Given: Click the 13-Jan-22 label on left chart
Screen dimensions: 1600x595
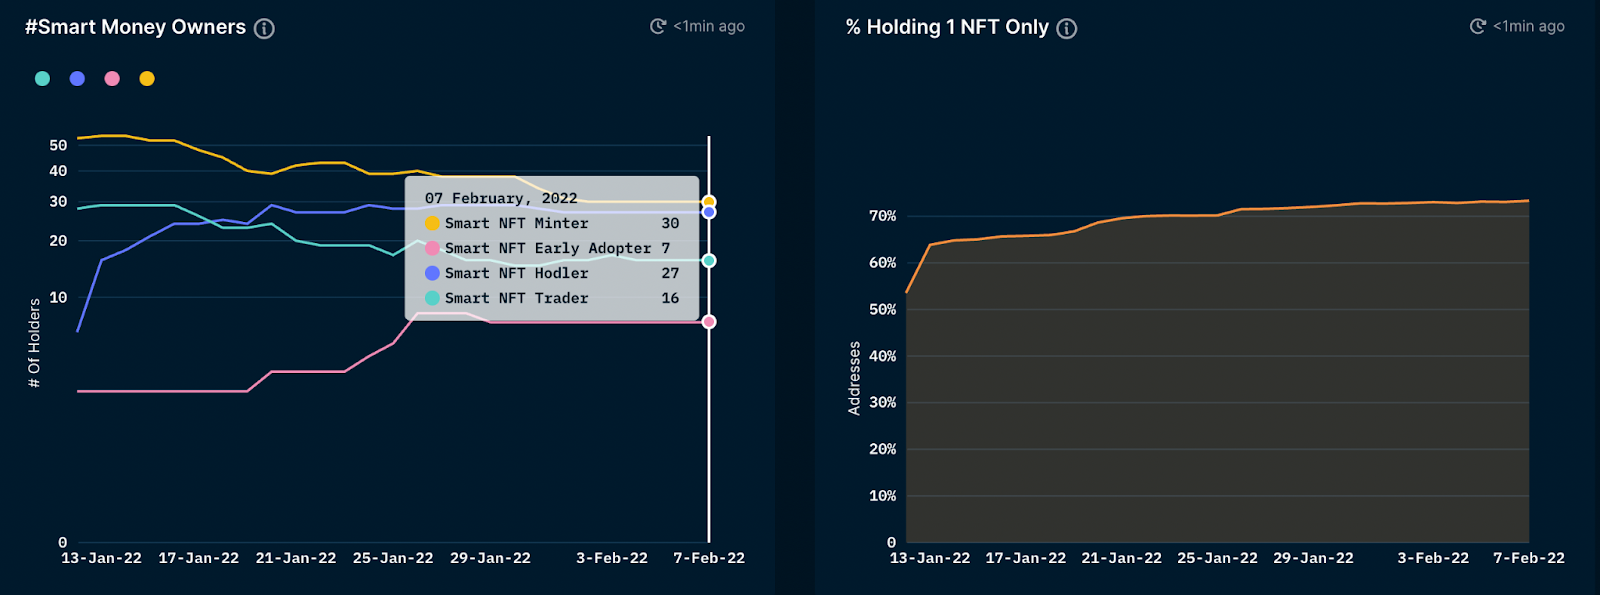Looking at the screenshot, I should point(101,558).
